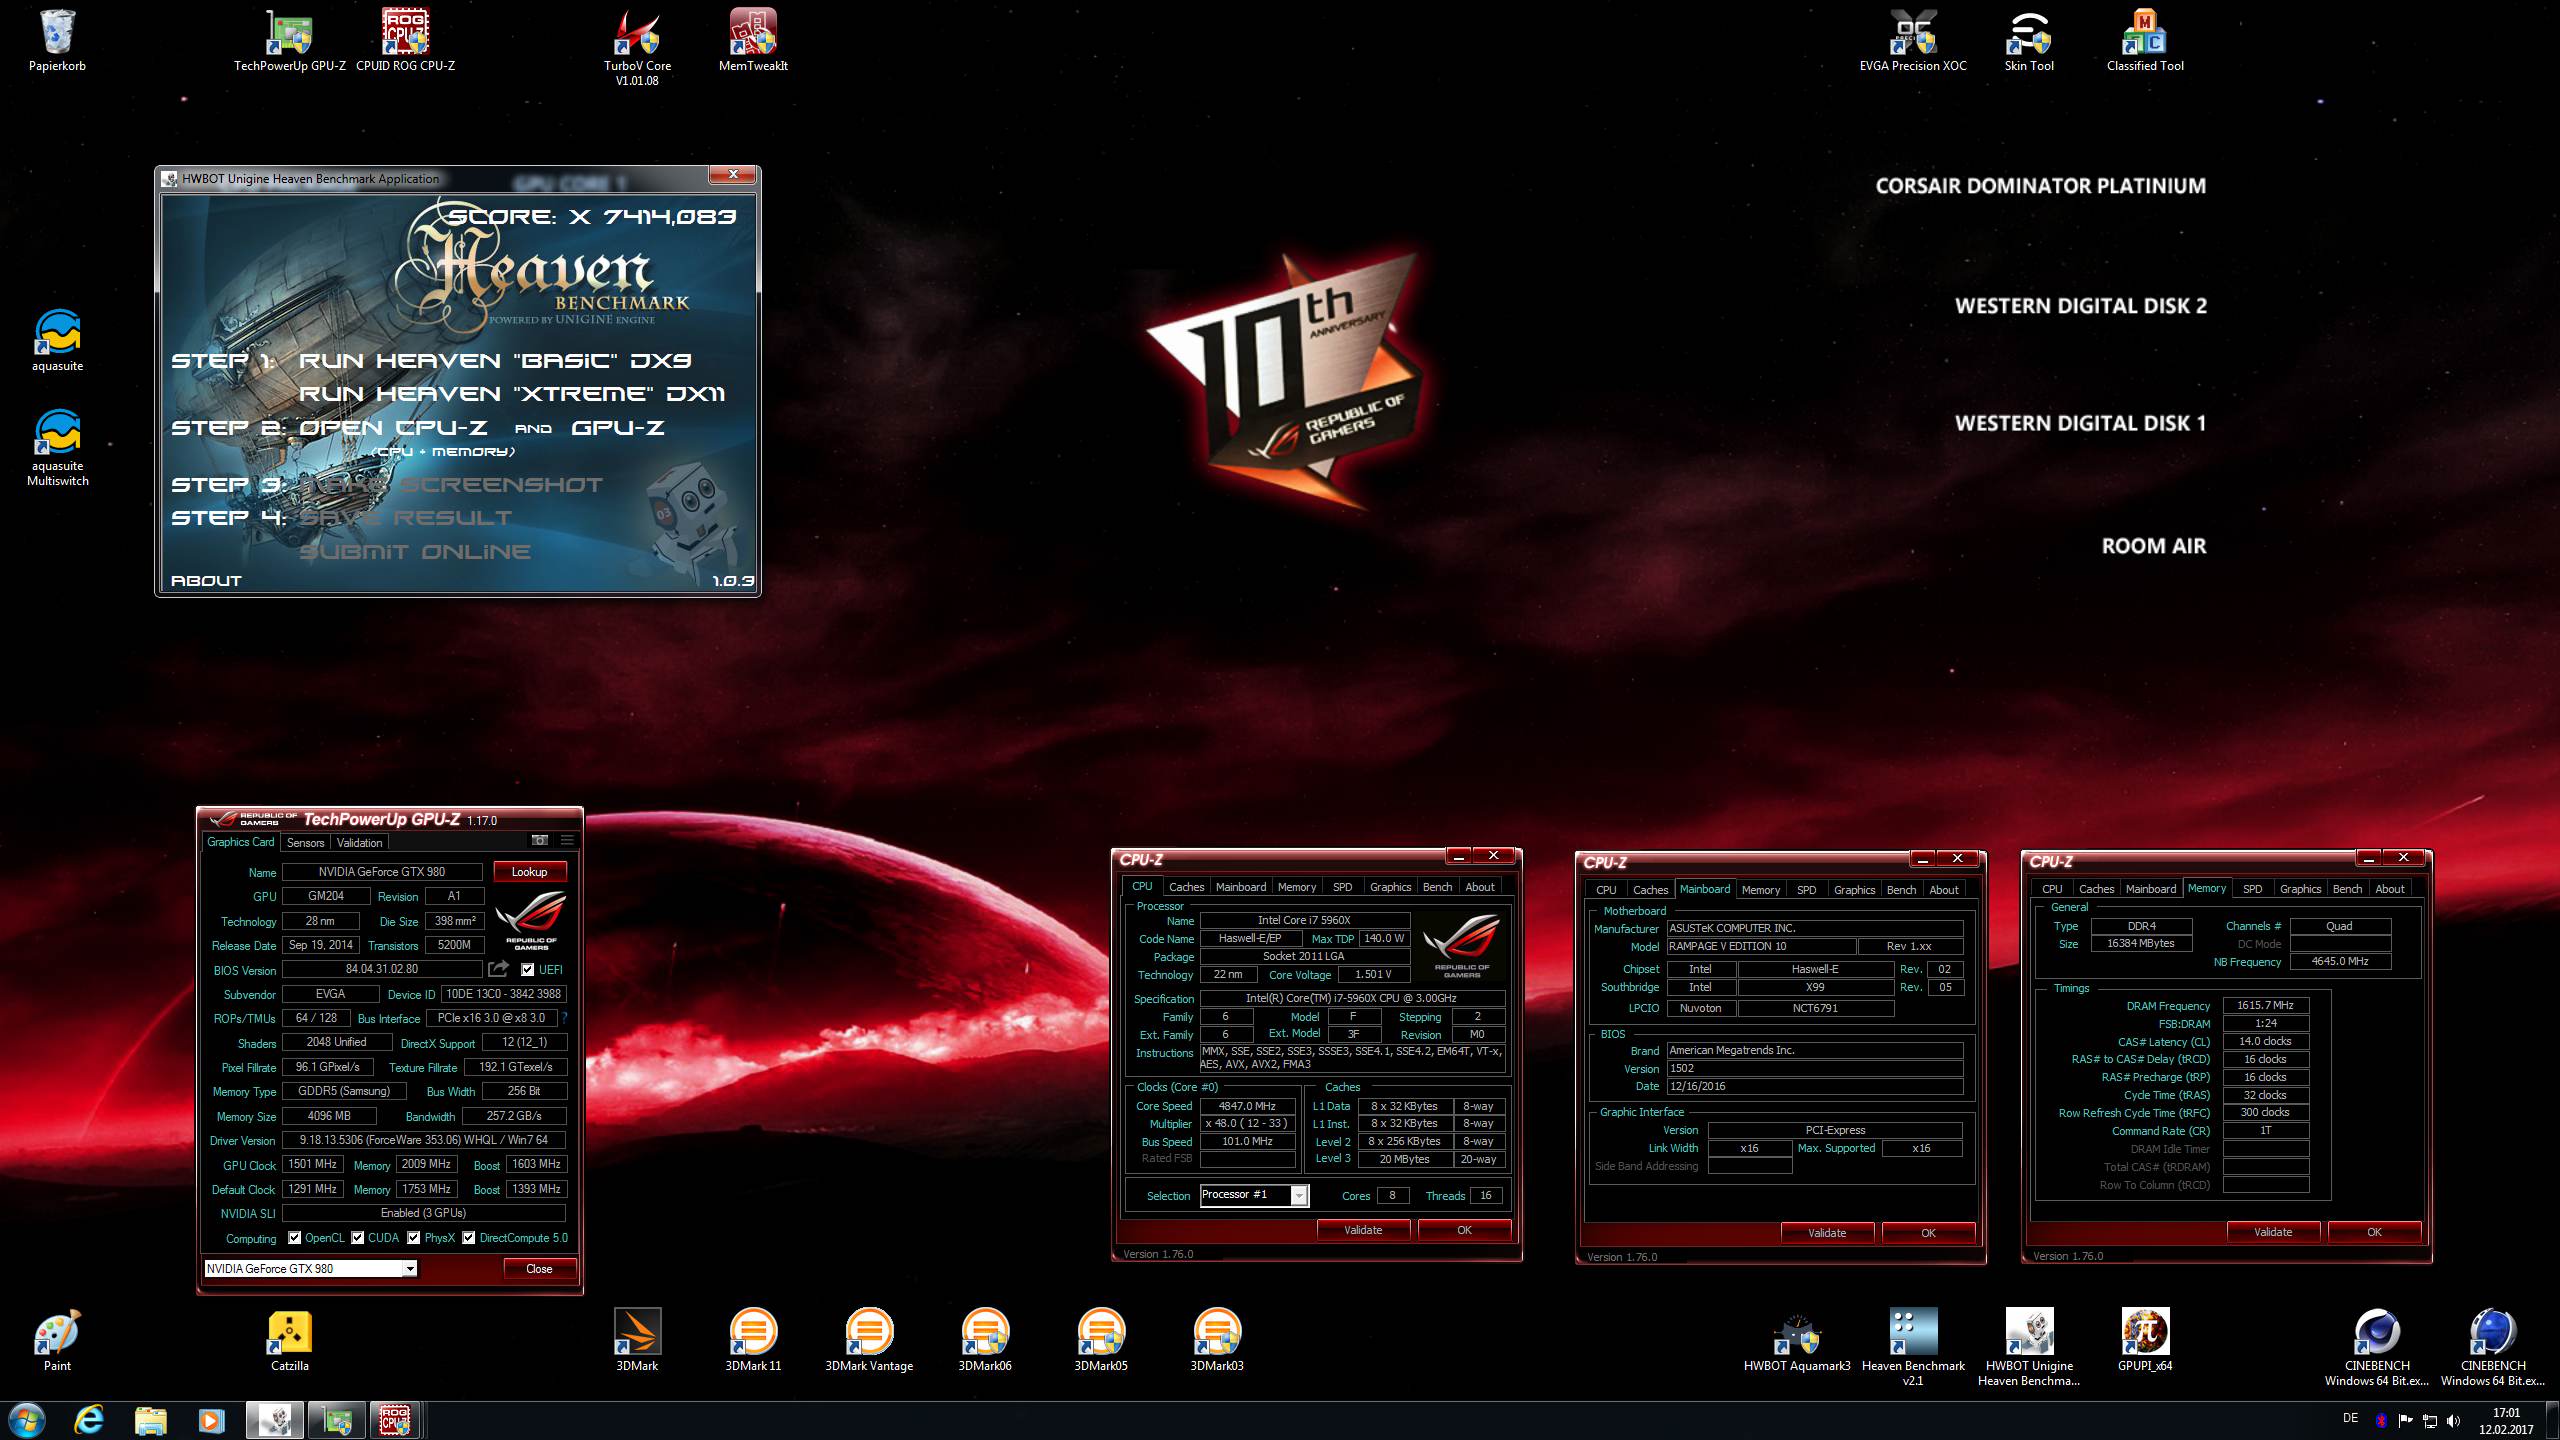2560x1440 pixels.
Task: Click About in the HWBOT Heaven window
Action: tap(206, 581)
